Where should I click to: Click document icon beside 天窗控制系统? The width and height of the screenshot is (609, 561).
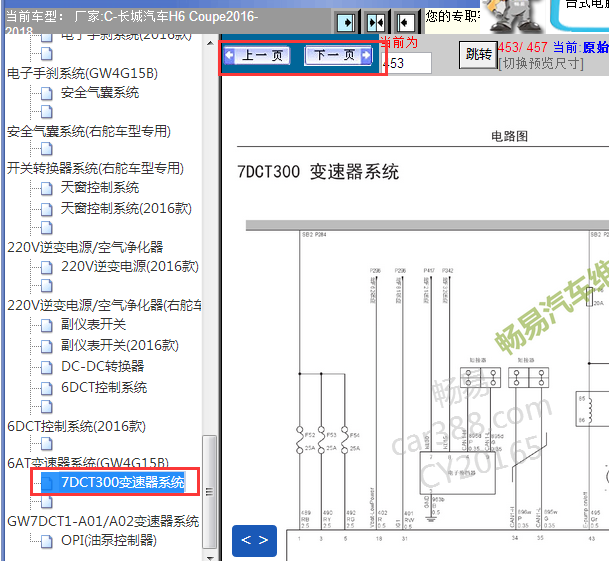click(47, 188)
